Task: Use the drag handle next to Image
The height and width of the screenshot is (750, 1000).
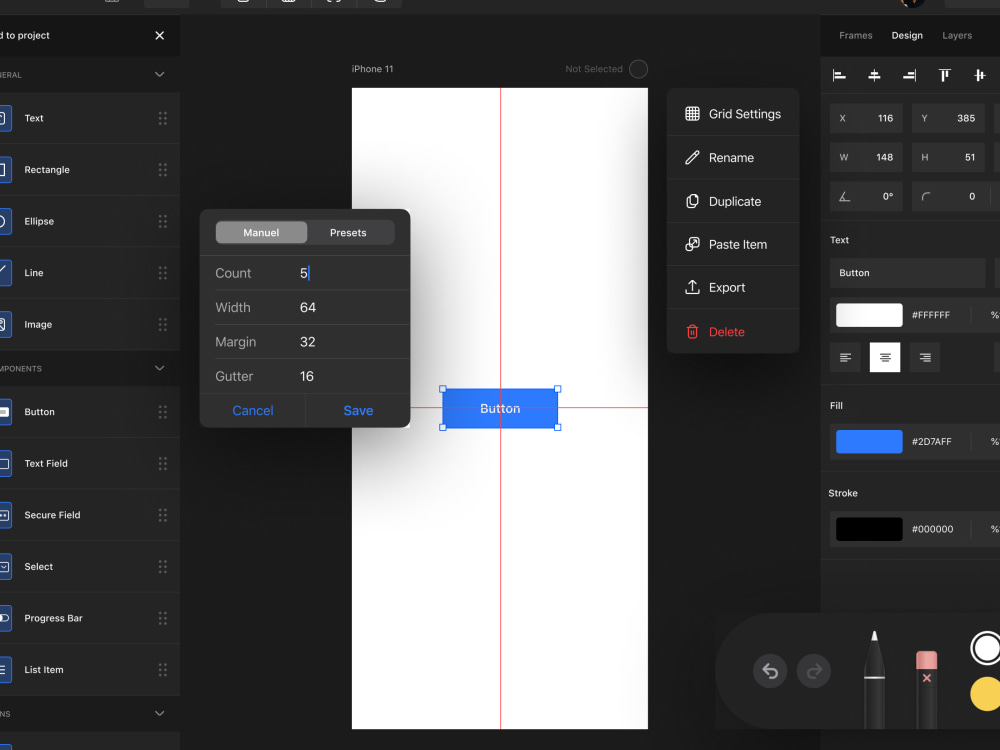Action: 163,325
